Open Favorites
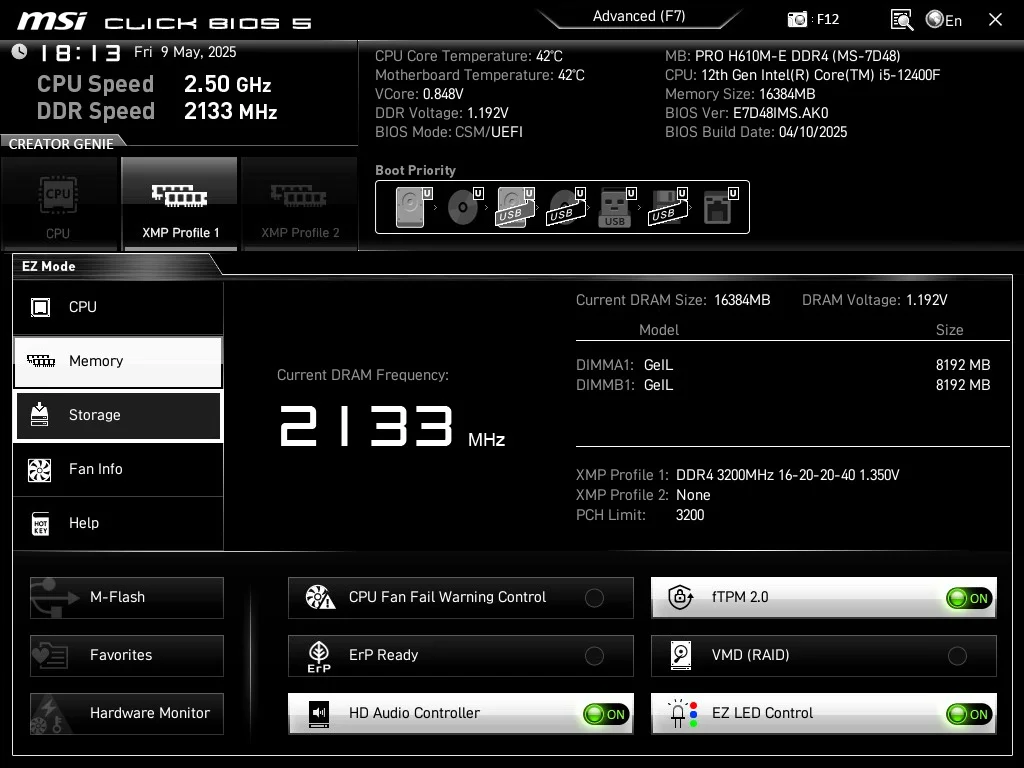Viewport: 1024px width, 768px height. click(127, 656)
